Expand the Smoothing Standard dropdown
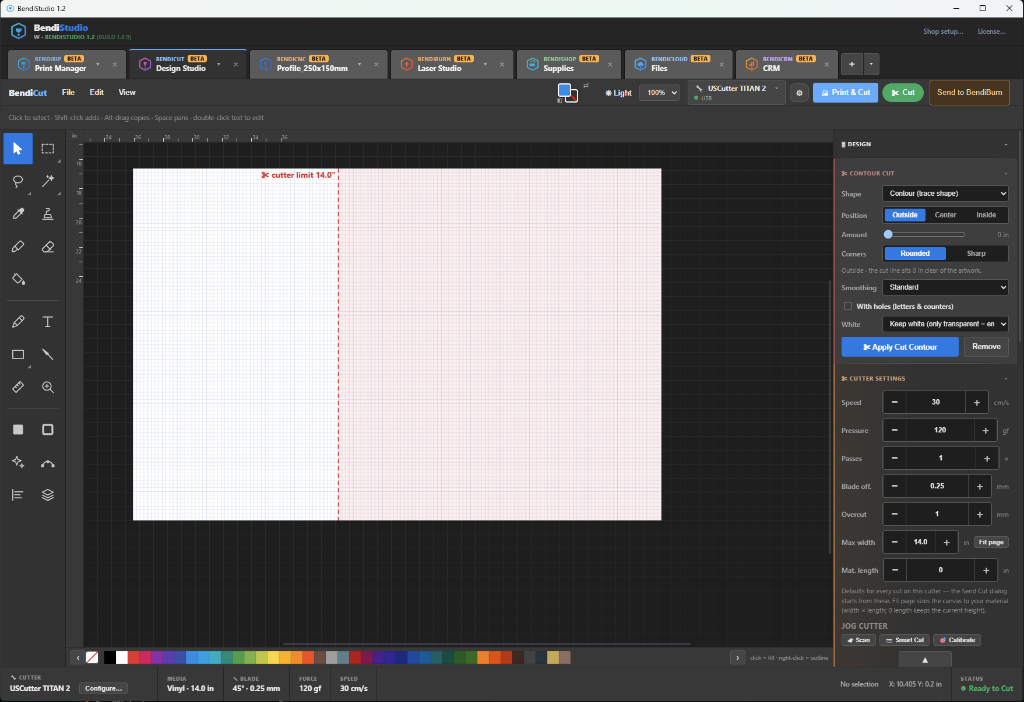1024x702 pixels. pyautogui.click(x=945, y=287)
